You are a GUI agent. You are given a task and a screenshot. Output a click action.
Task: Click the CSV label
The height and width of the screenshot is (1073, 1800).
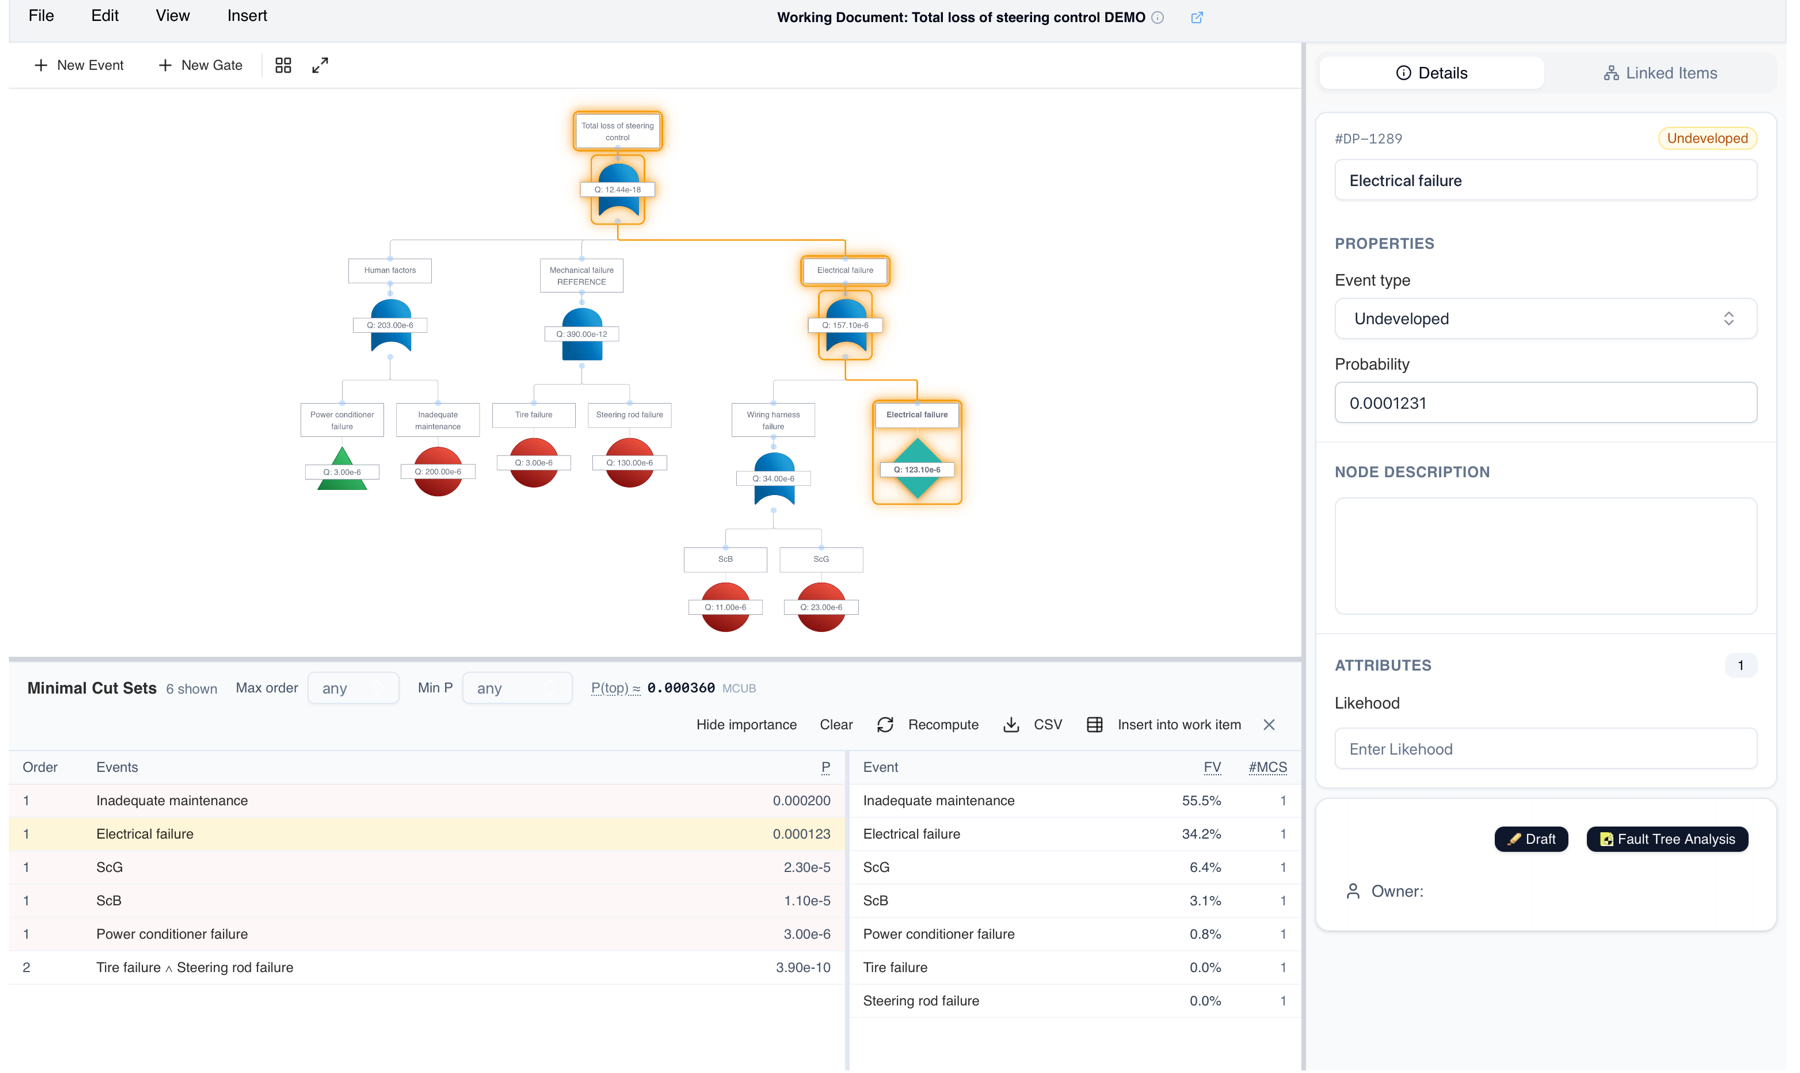pyautogui.click(x=1048, y=725)
